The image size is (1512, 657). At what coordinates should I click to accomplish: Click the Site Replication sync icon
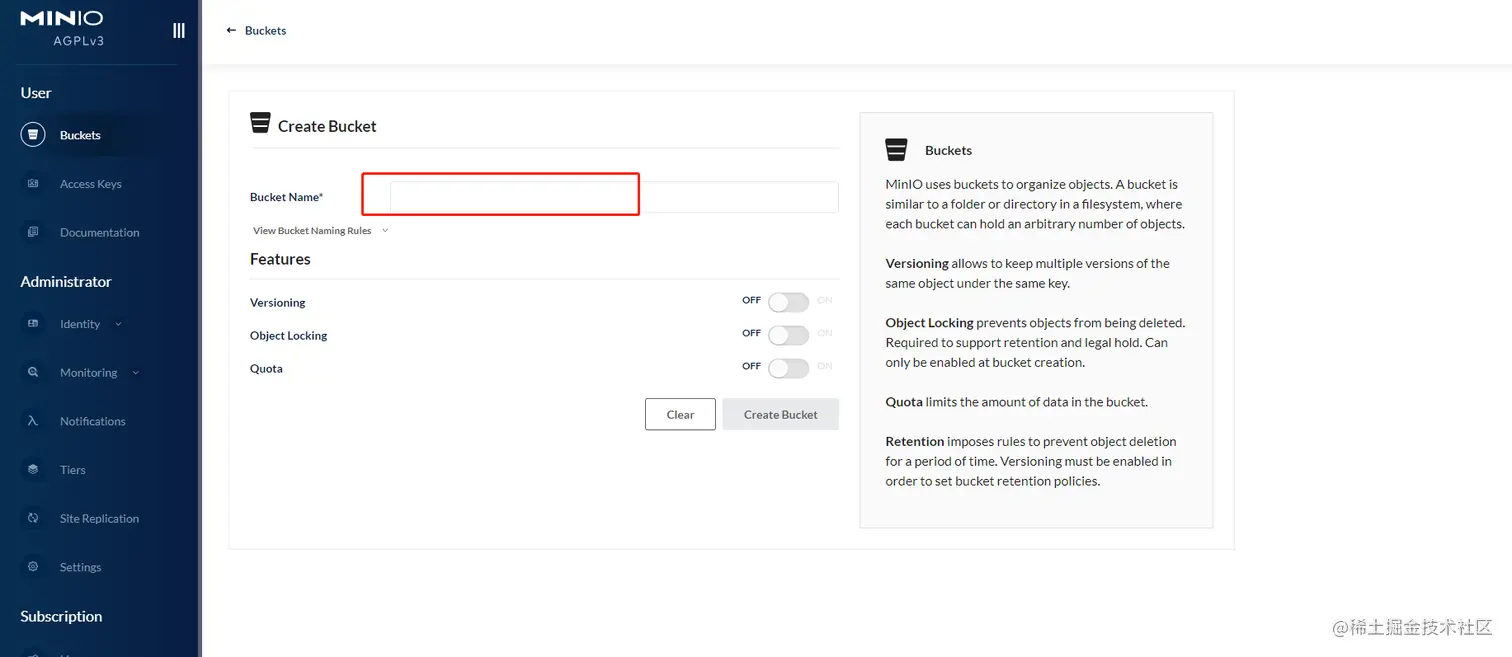(x=33, y=518)
